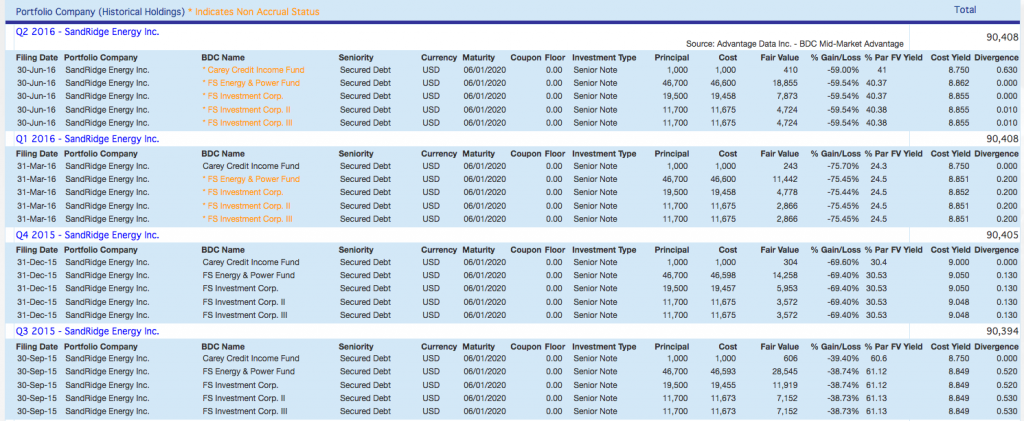
Task: Open the Q2 2016 - SandRidge Energy Inc. section link
Action: [88, 31]
